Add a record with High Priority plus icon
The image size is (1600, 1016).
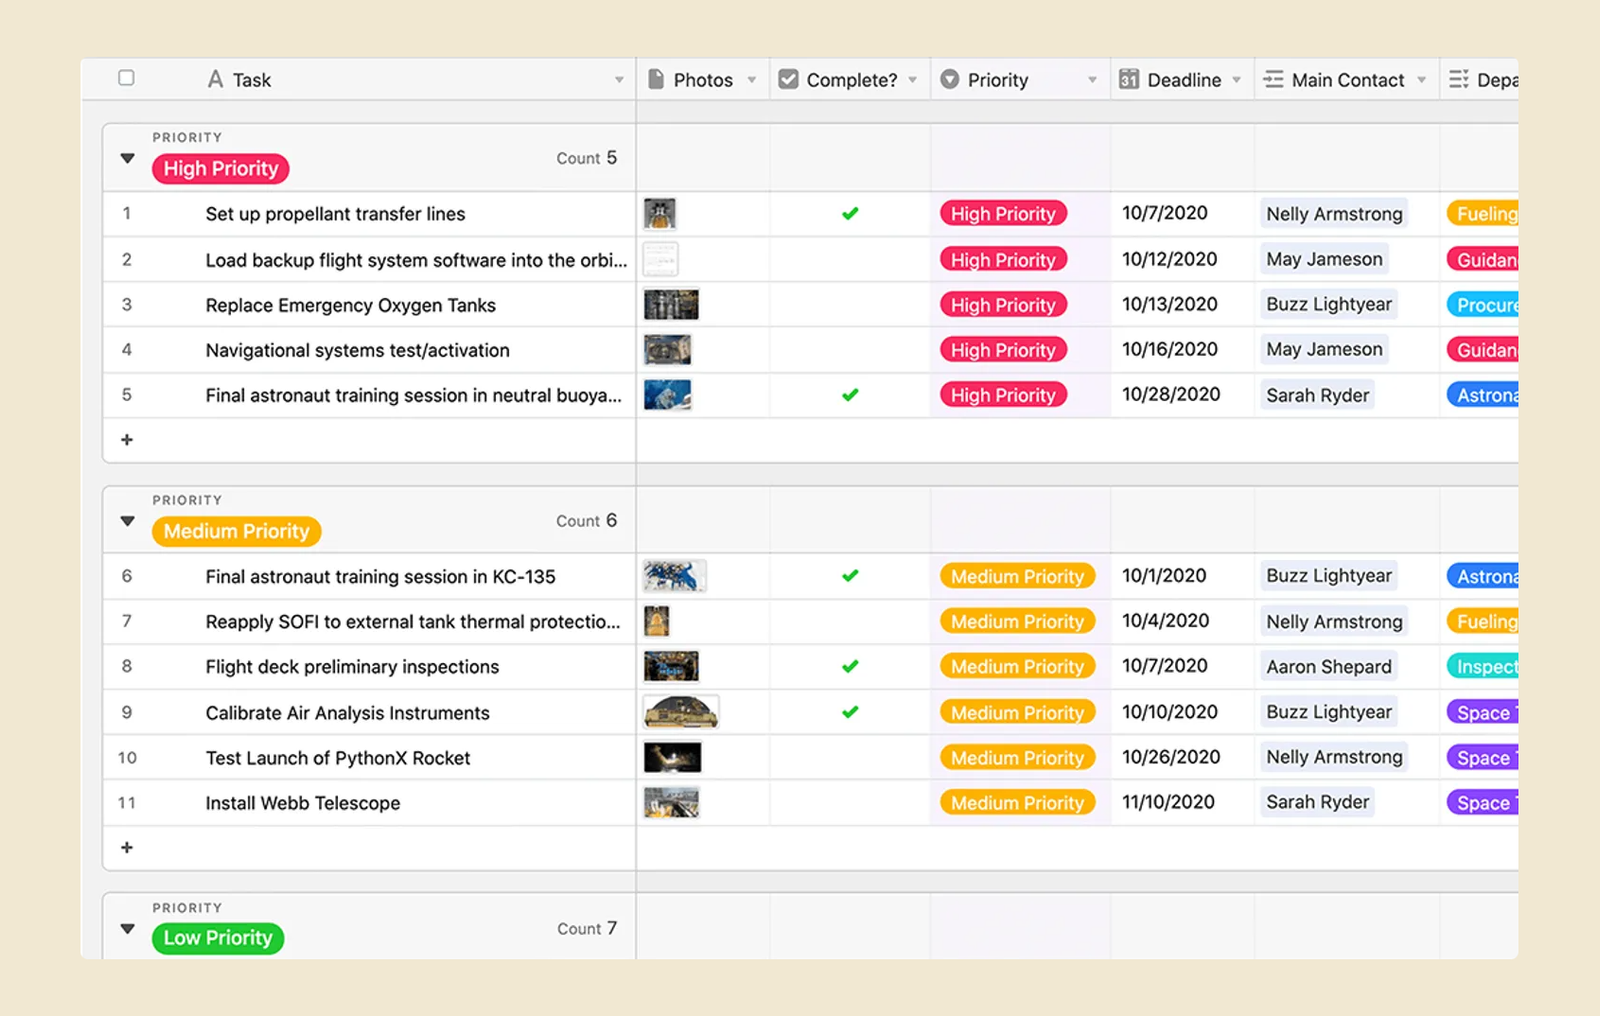click(127, 440)
